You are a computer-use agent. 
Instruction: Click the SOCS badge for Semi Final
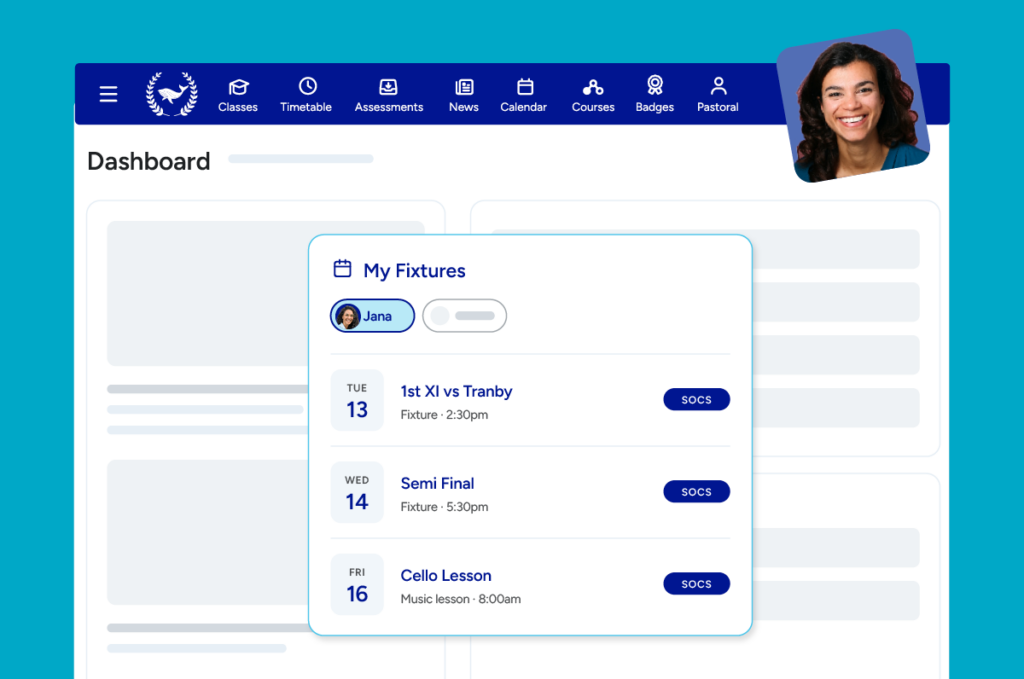tap(696, 492)
